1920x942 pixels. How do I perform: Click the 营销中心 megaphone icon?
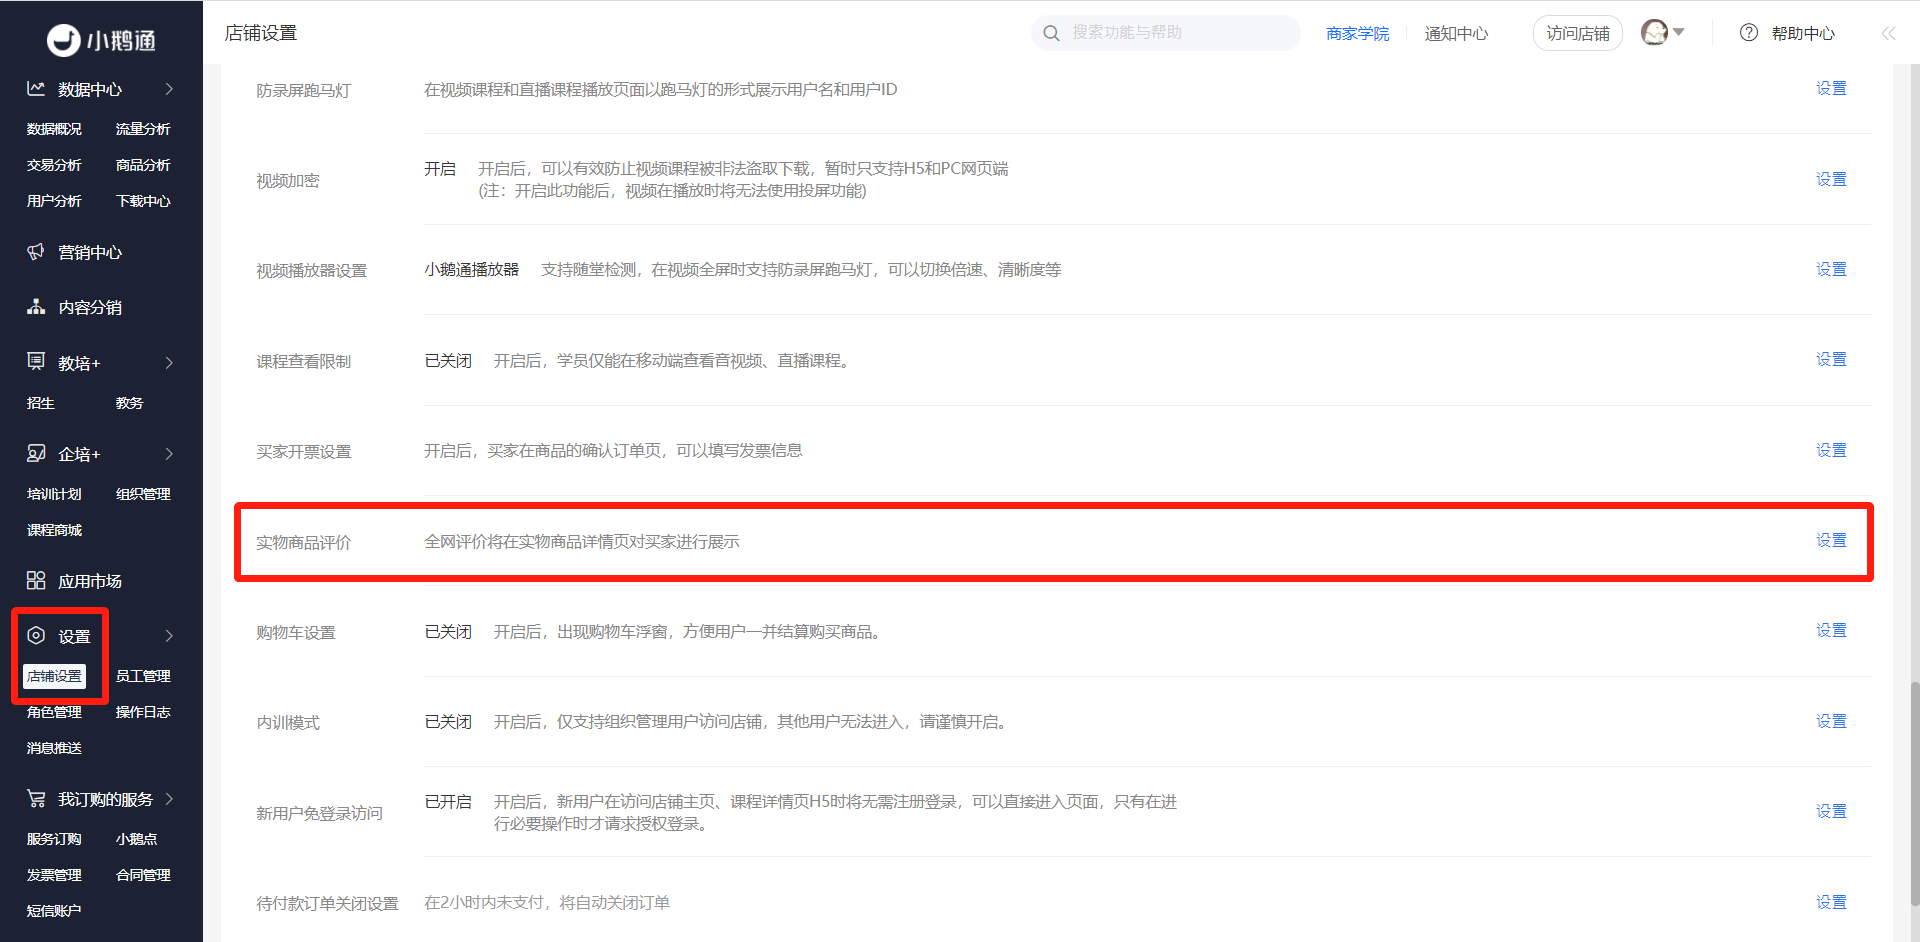tap(36, 251)
